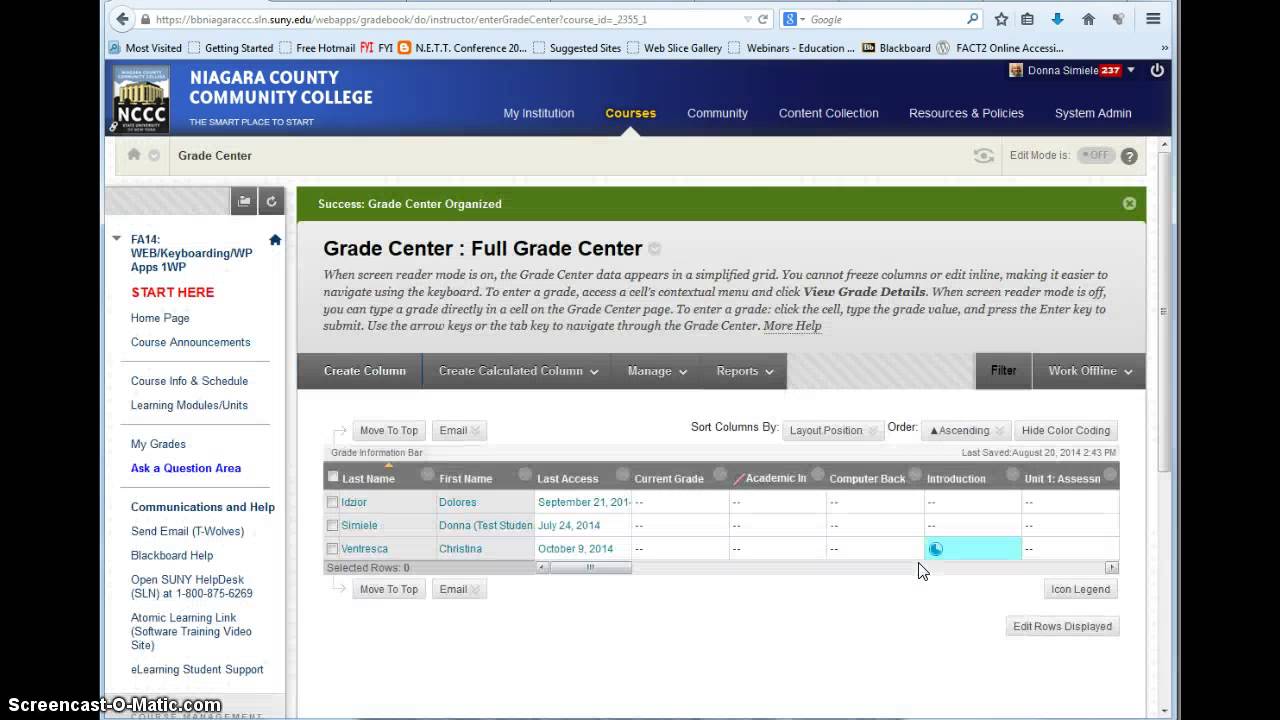Dismiss the green success banner
This screenshot has width=1280, height=720.
coord(1129,203)
